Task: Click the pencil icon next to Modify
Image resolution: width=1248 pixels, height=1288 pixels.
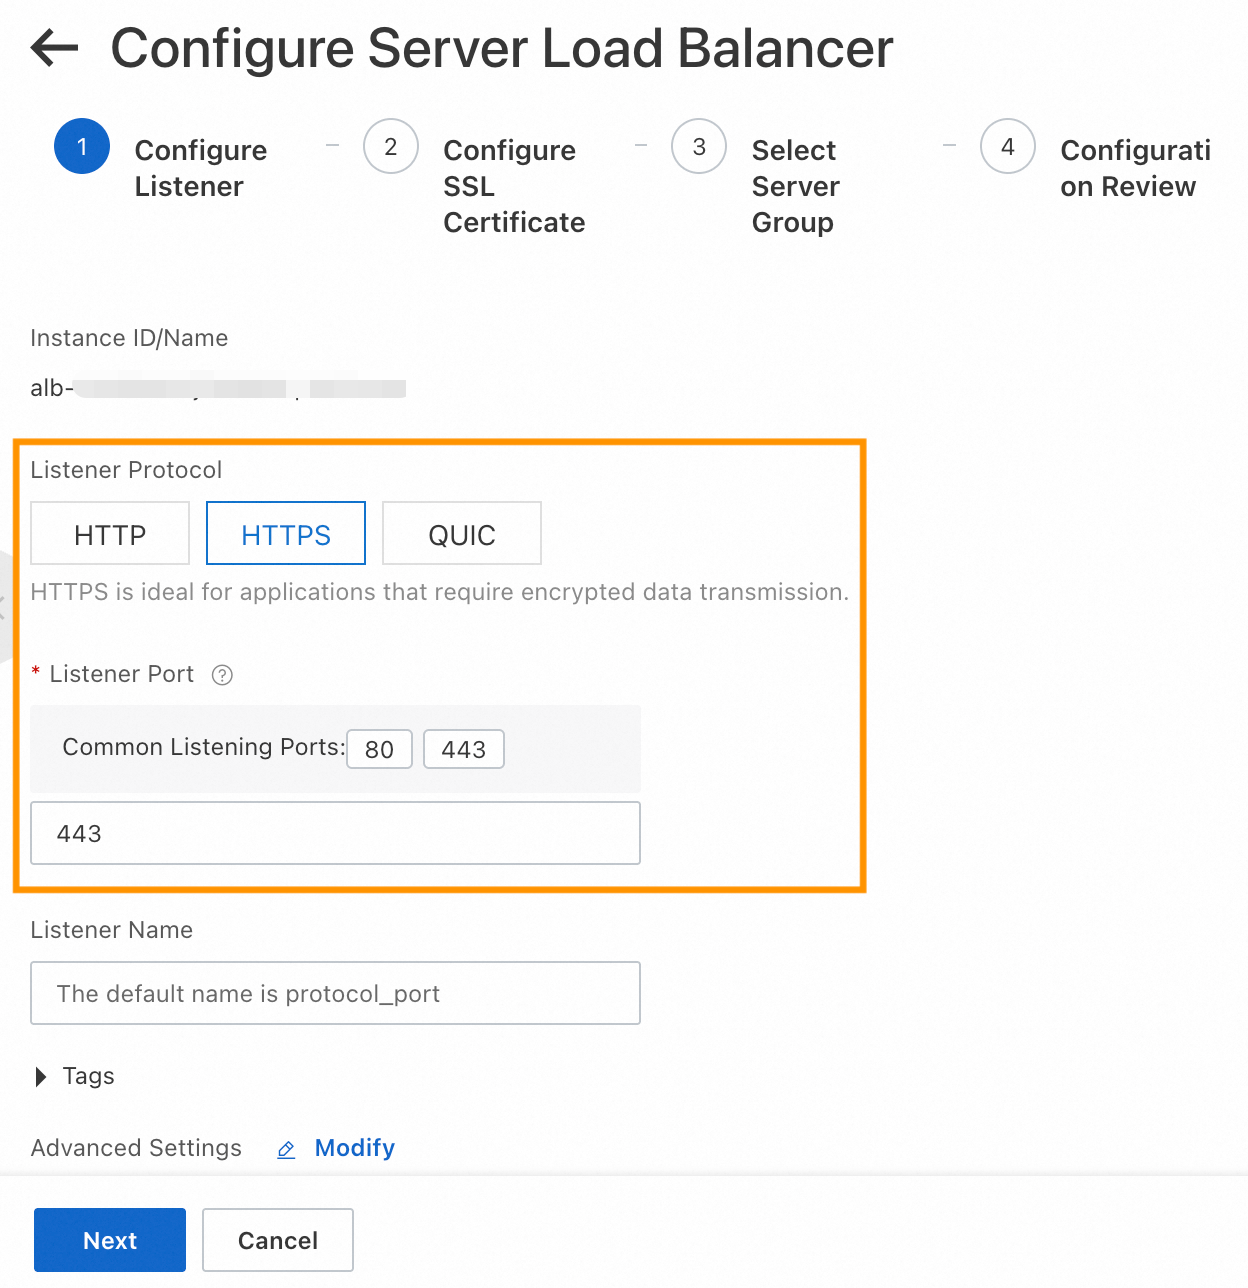Action: pos(286,1150)
